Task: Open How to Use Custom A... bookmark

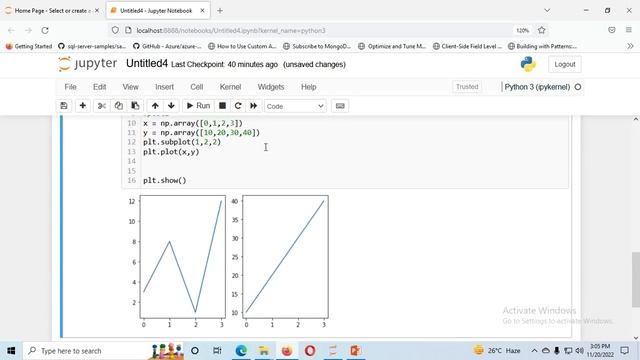Action: tap(242, 46)
